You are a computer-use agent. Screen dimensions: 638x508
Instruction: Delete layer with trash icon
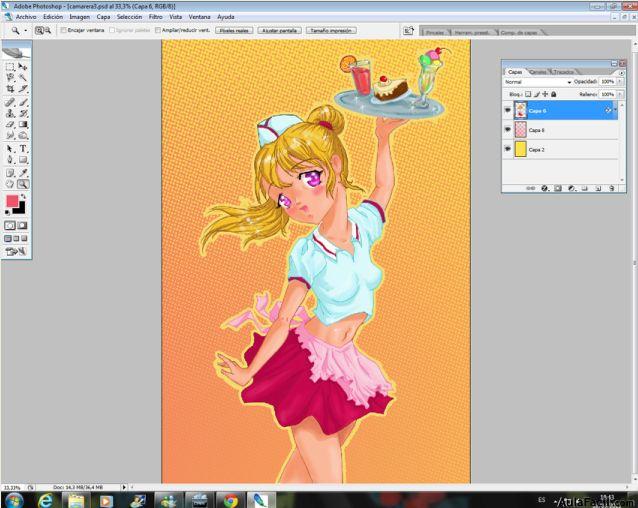[x=612, y=188]
